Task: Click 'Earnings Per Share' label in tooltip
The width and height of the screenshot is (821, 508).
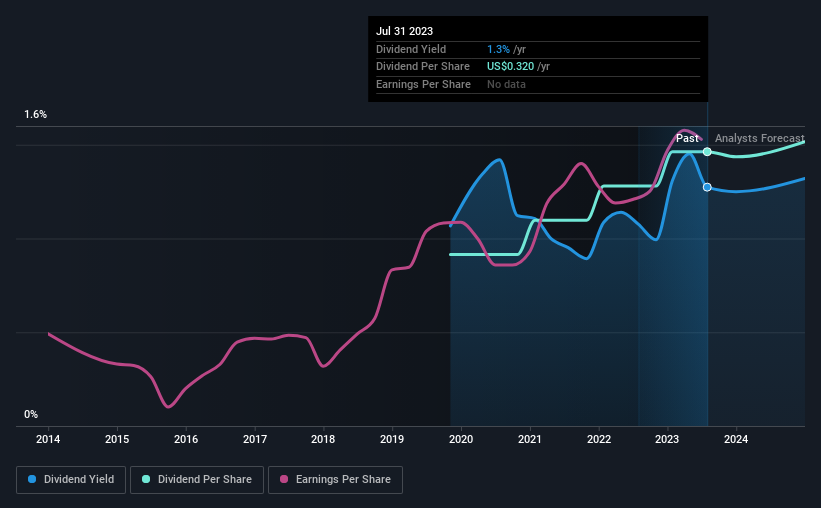Action: pos(423,84)
